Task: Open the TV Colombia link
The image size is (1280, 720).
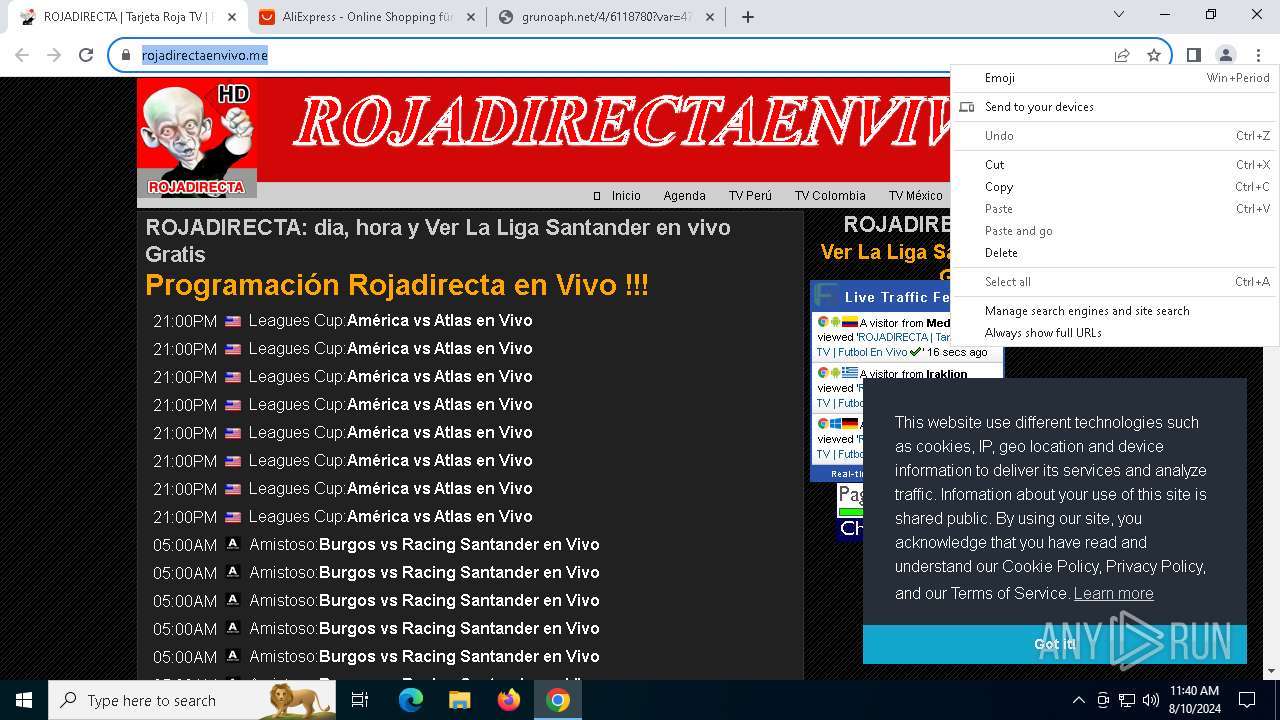Action: (x=830, y=196)
